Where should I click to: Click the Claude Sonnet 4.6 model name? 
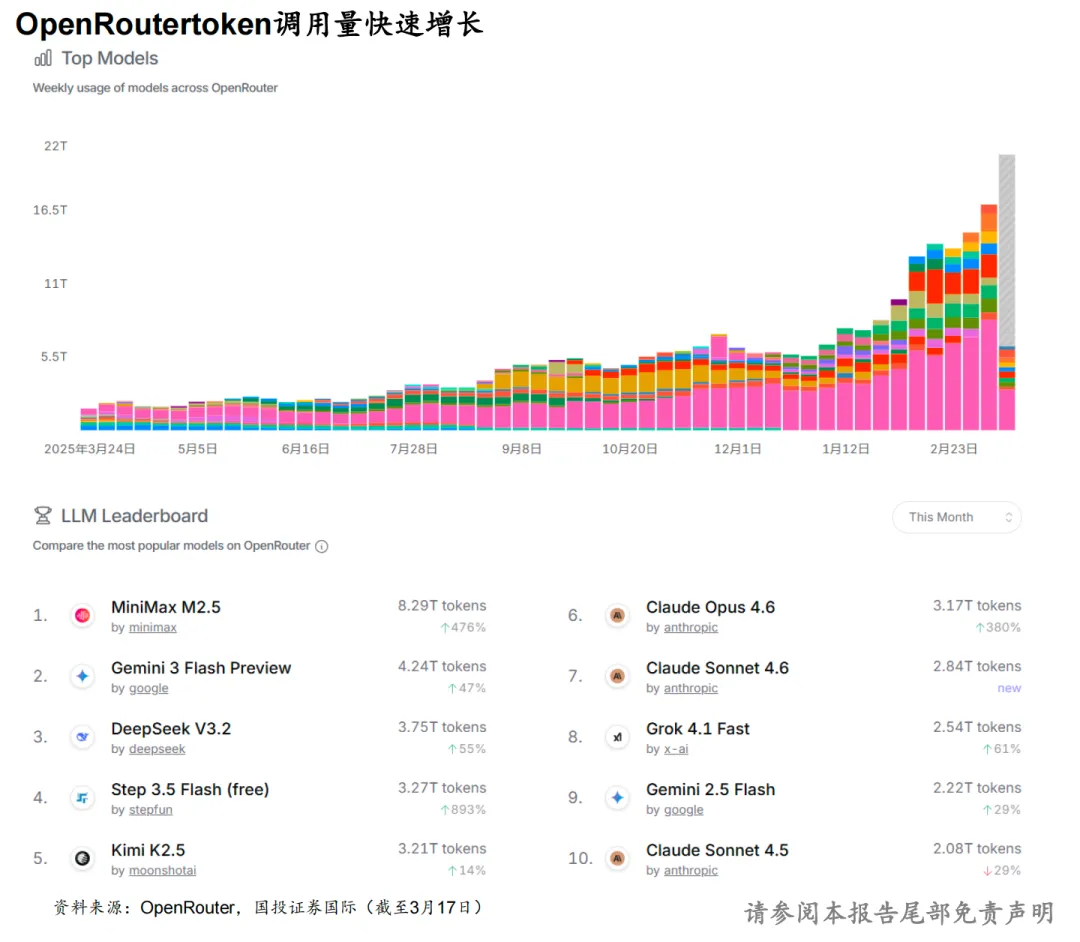(x=717, y=668)
